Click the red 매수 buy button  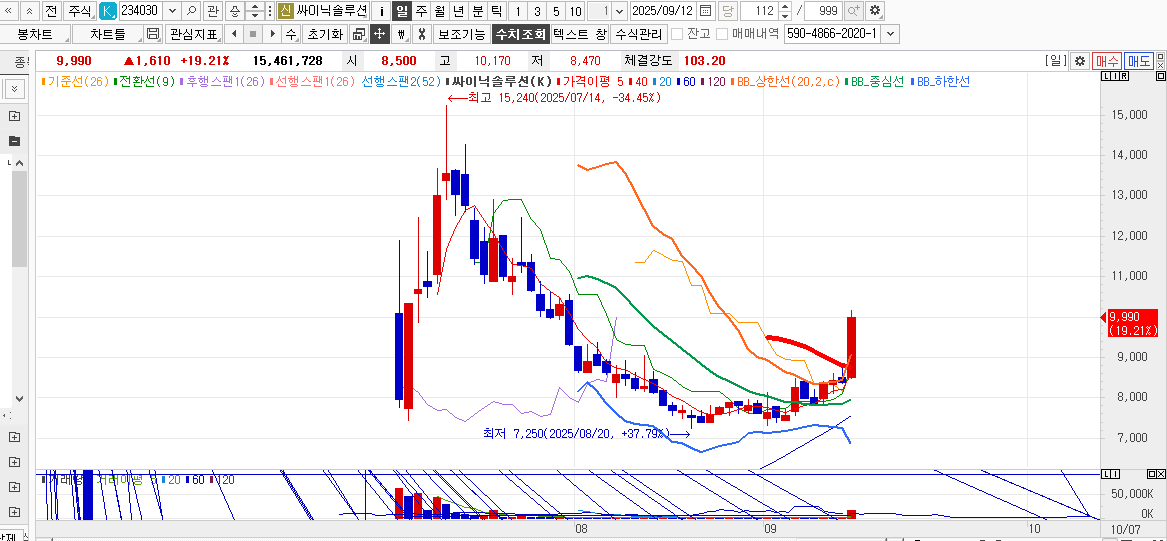(x=1107, y=61)
